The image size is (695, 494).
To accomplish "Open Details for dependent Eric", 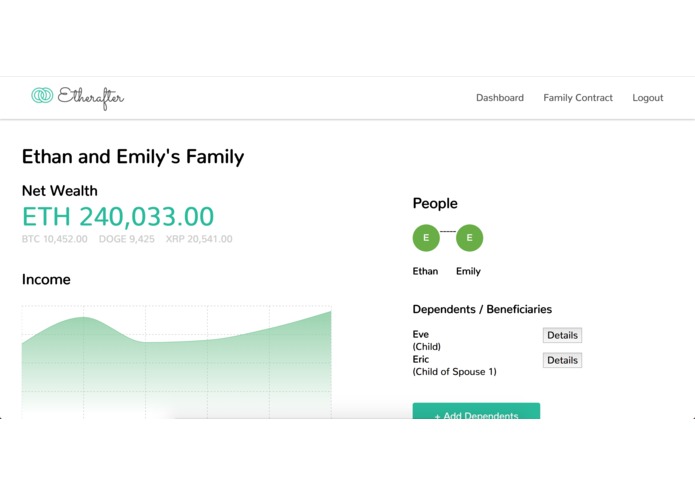I will point(562,360).
